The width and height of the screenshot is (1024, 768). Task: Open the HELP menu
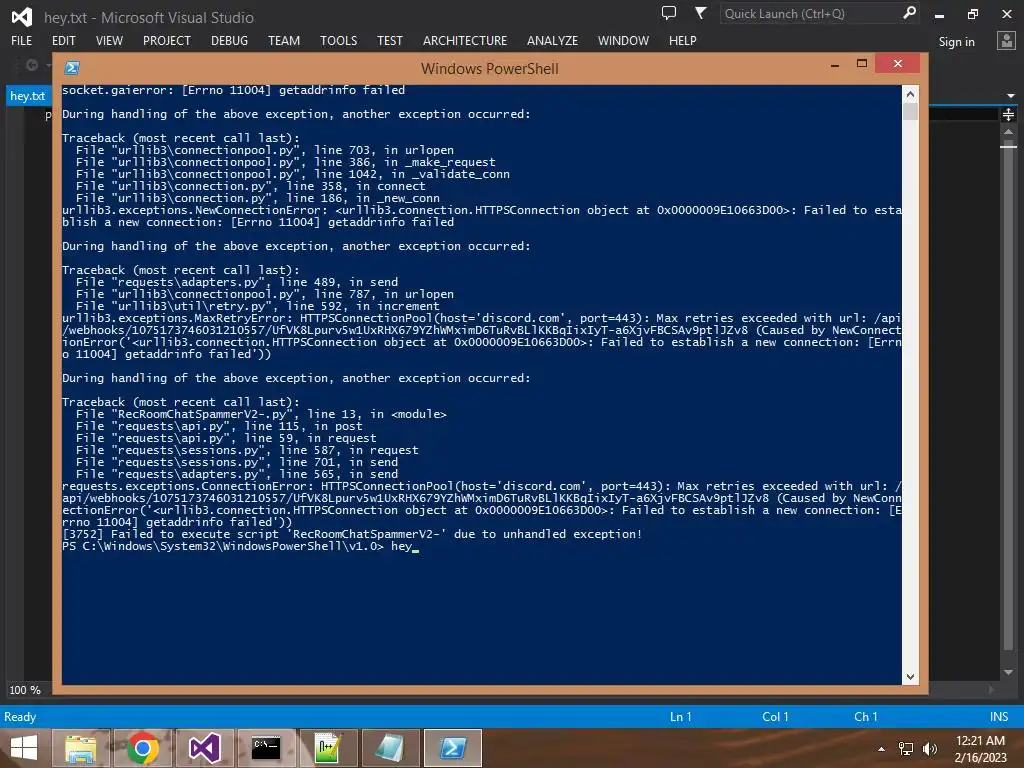(x=682, y=40)
